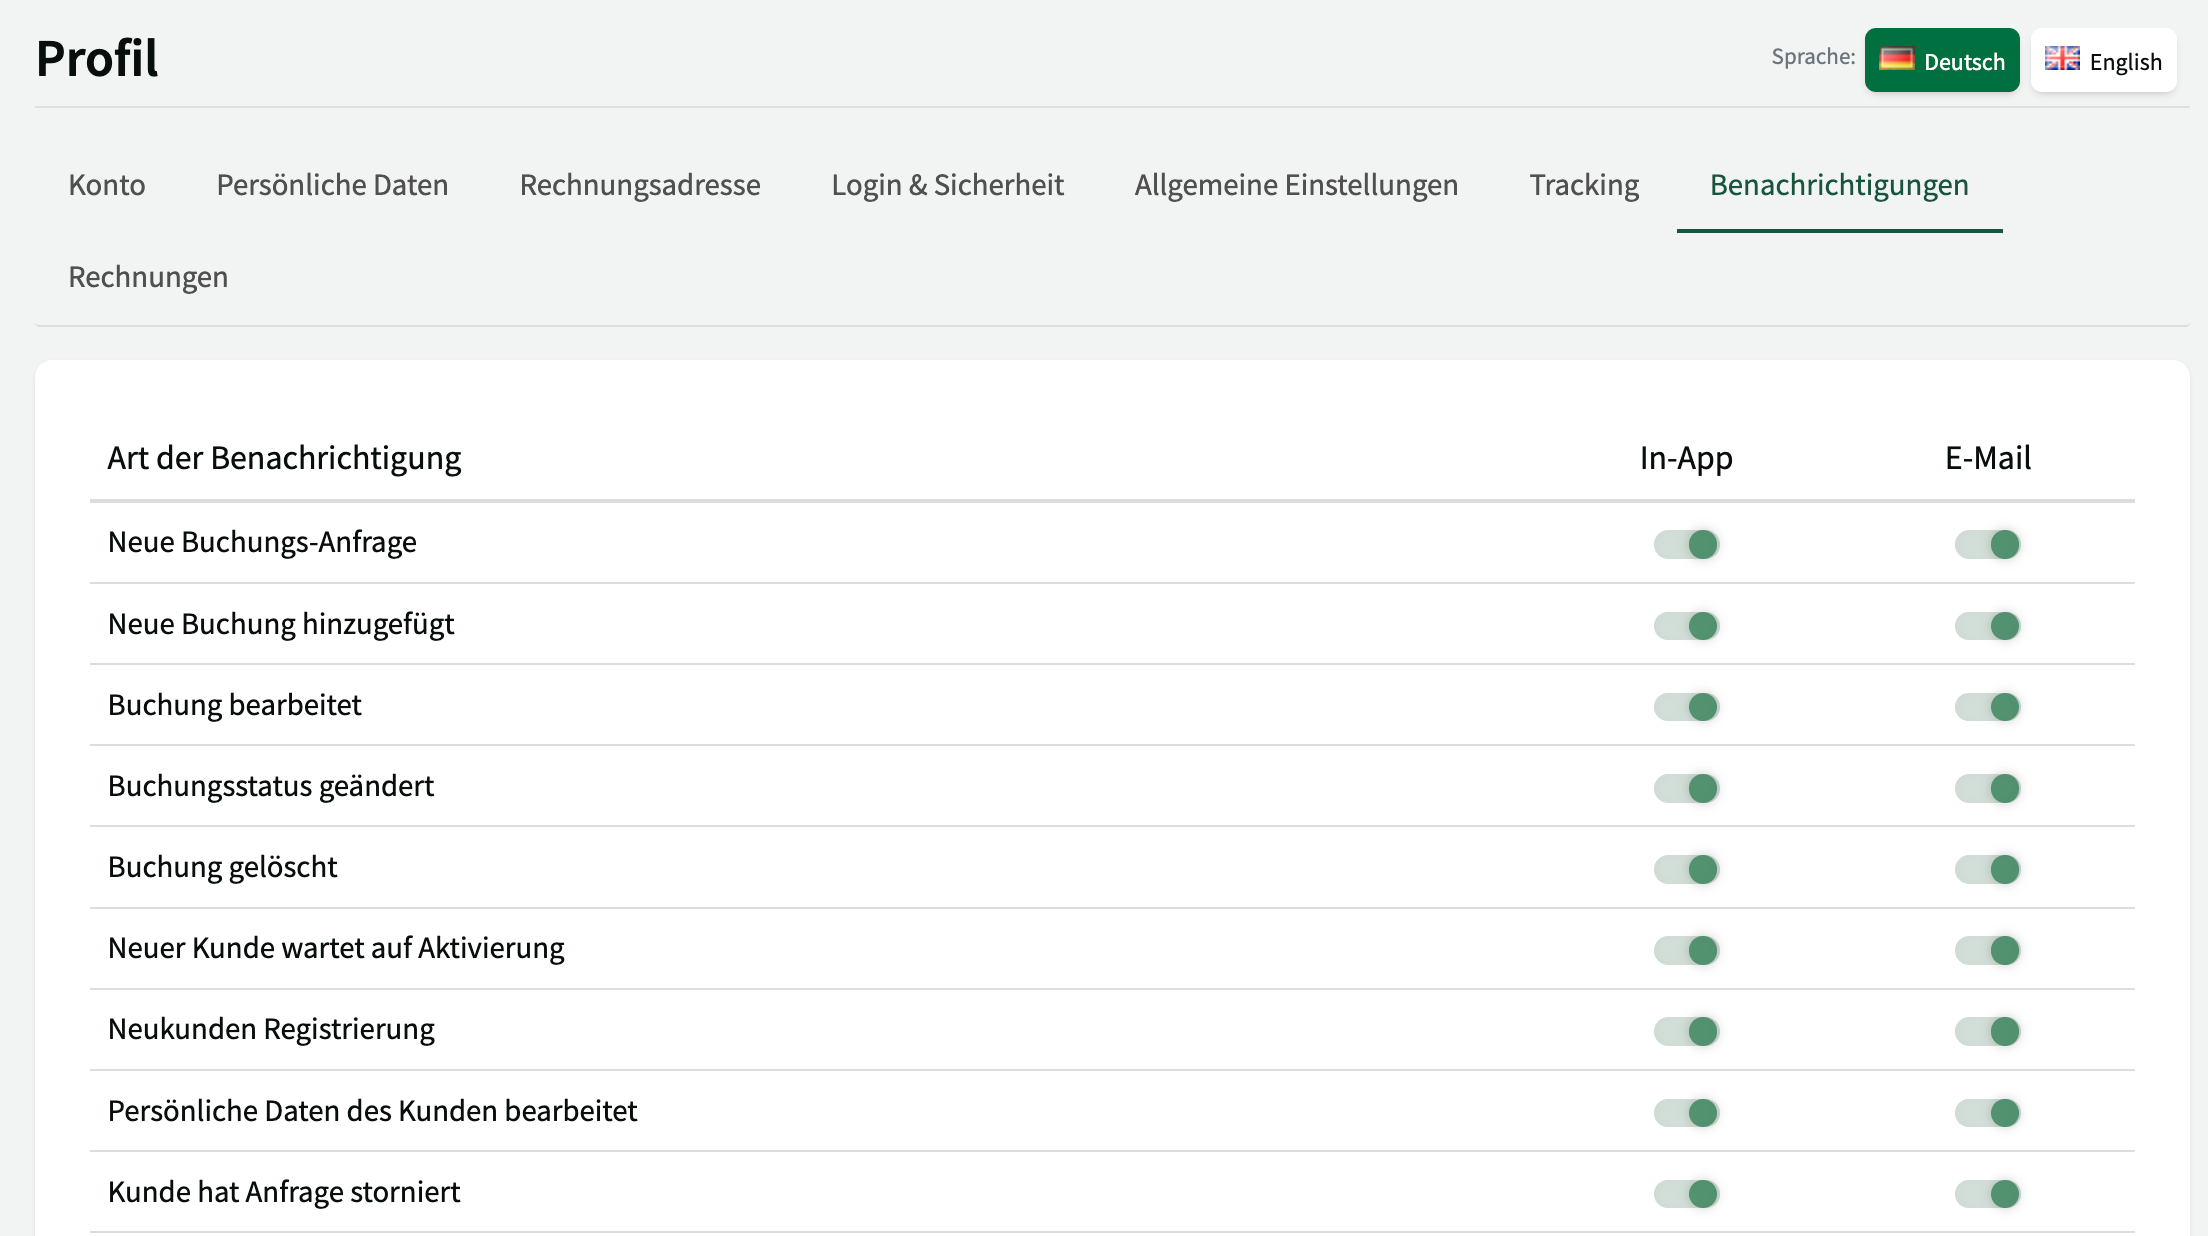Open Allgemeine Einstellungen tab
The width and height of the screenshot is (2208, 1236).
click(1296, 185)
